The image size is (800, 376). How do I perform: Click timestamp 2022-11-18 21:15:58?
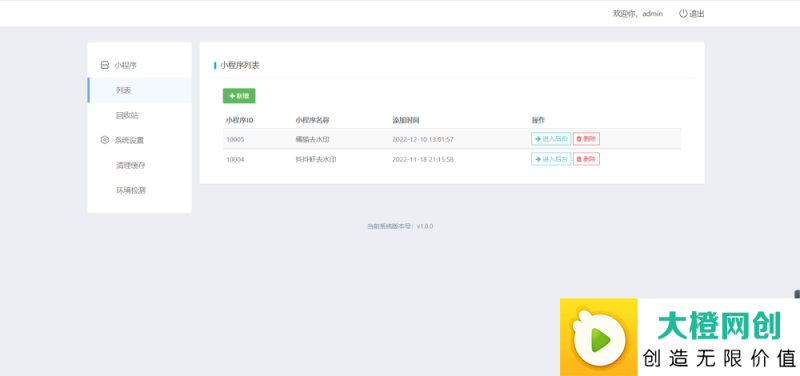click(423, 159)
